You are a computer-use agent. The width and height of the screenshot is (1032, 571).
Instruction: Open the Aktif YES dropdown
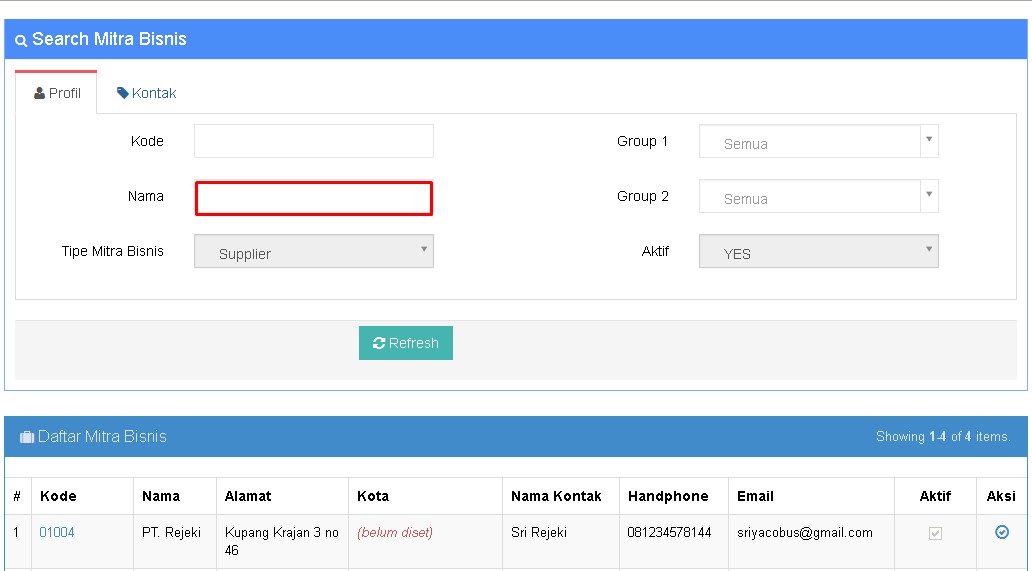click(818, 252)
